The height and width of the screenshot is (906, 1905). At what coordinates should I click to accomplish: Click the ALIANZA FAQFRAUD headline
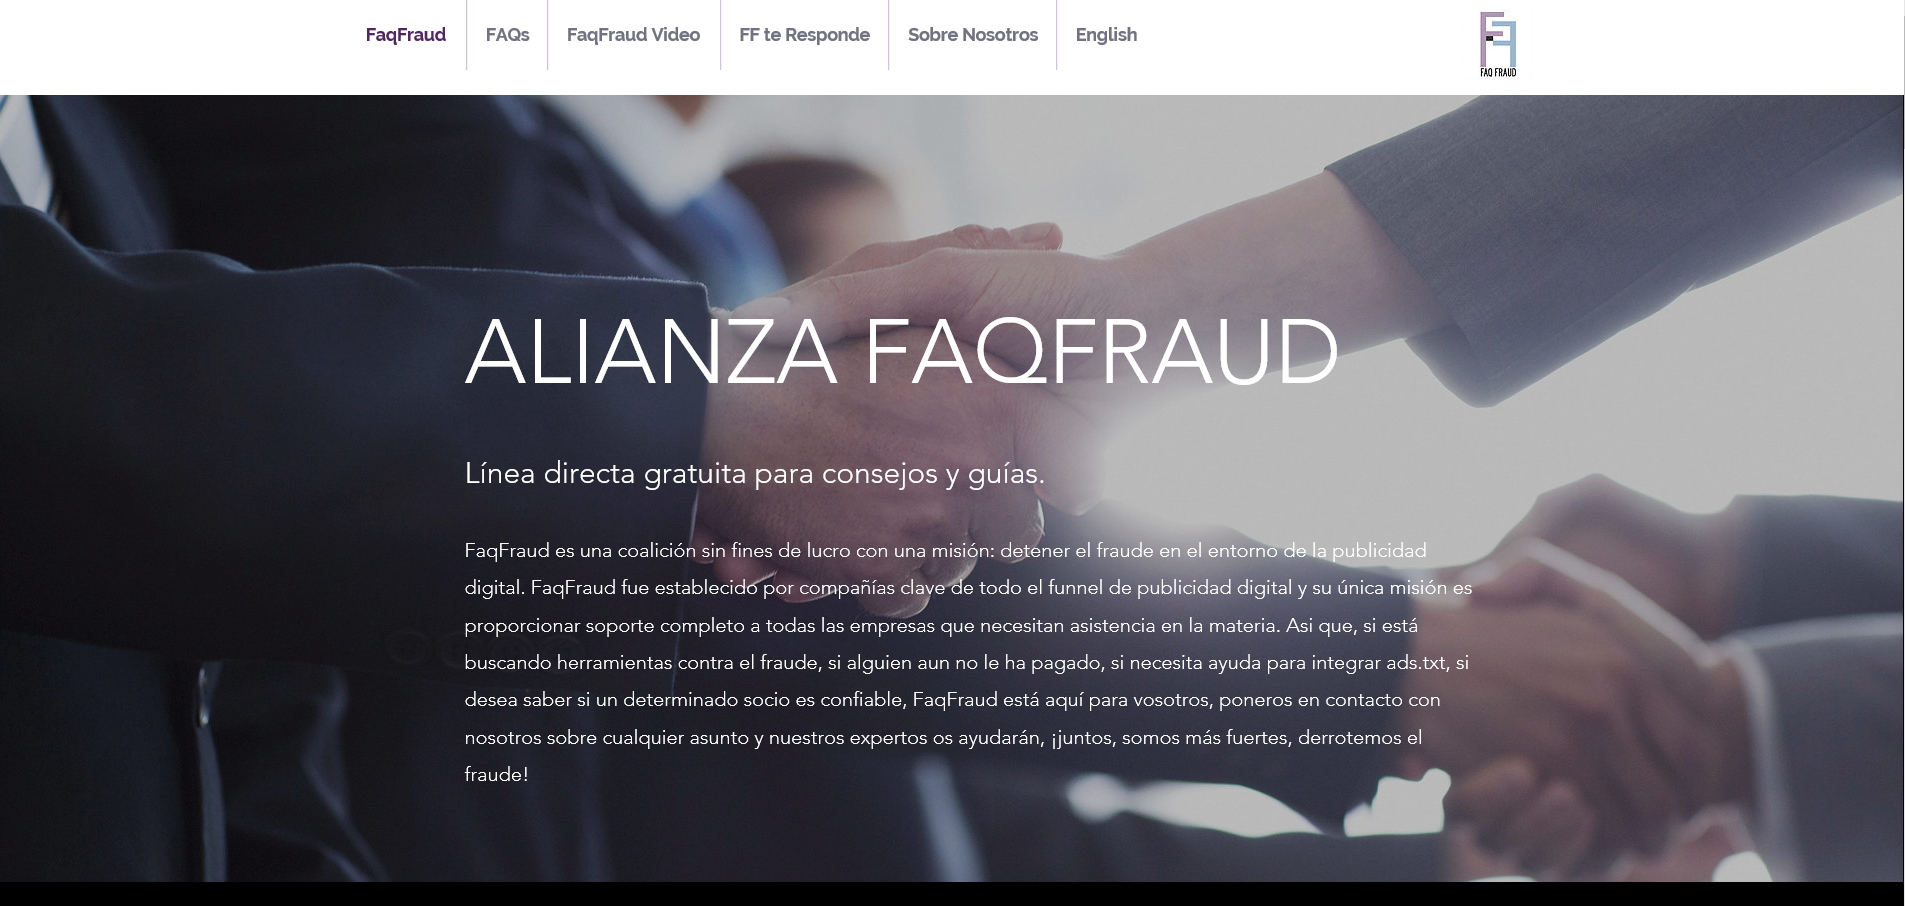pyautogui.click(x=901, y=351)
